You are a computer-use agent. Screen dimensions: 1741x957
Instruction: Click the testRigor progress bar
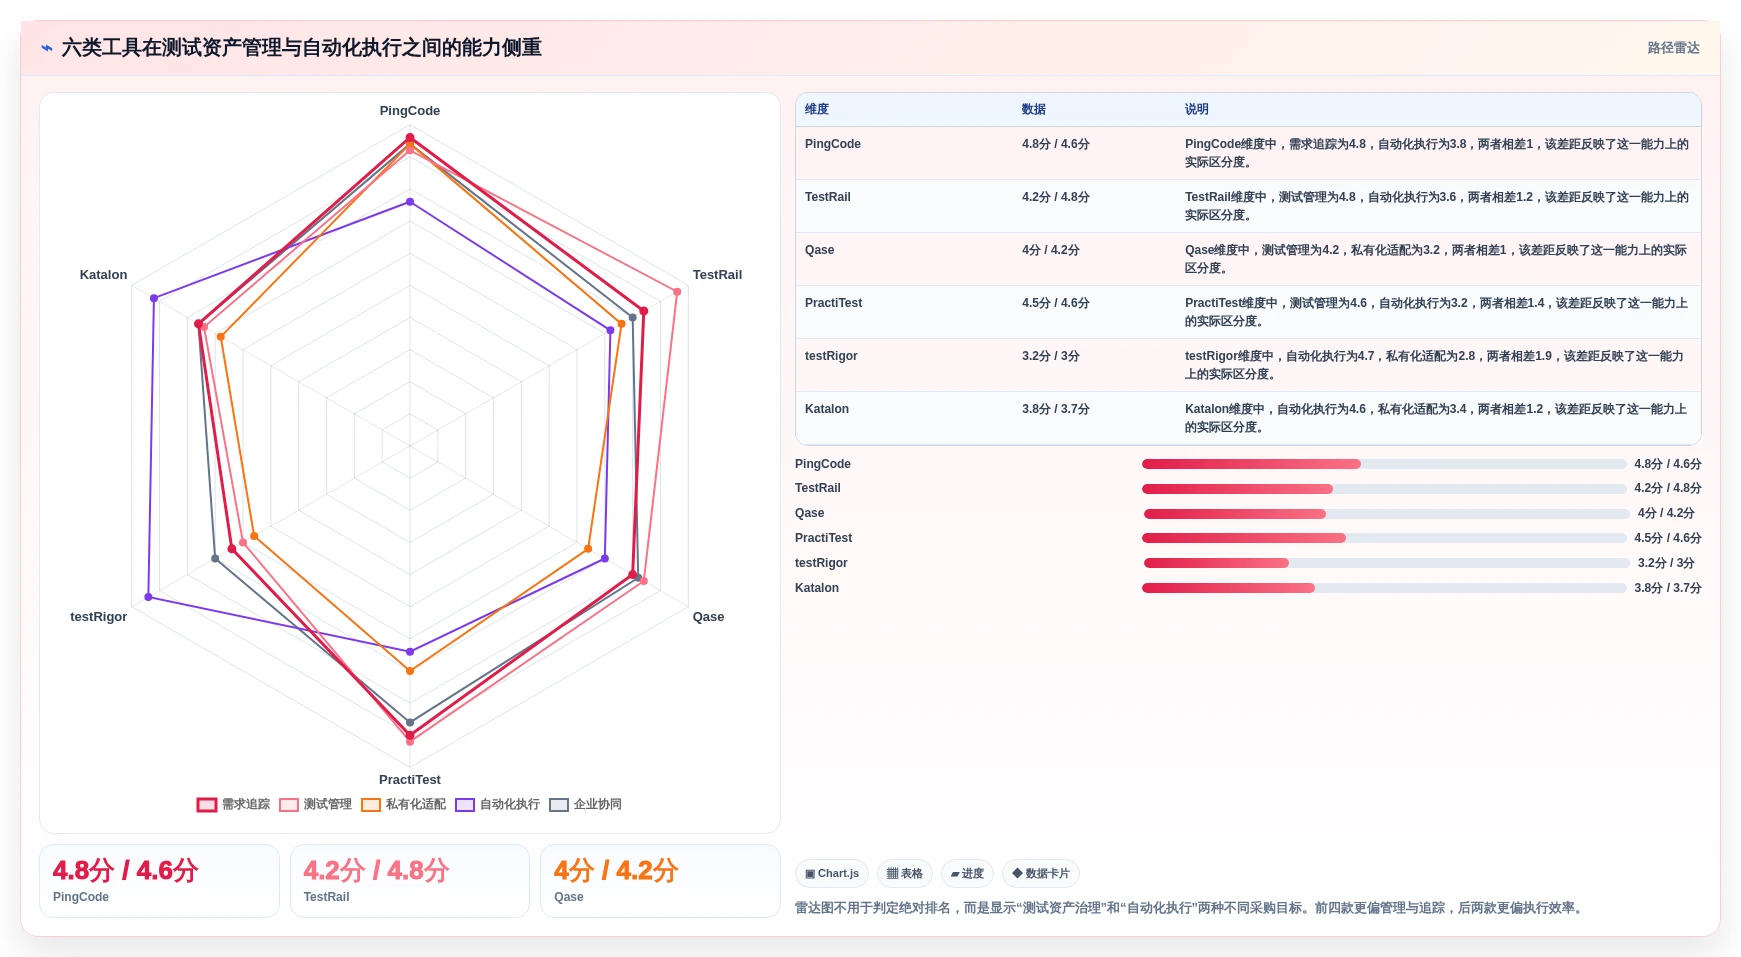pos(1387,563)
